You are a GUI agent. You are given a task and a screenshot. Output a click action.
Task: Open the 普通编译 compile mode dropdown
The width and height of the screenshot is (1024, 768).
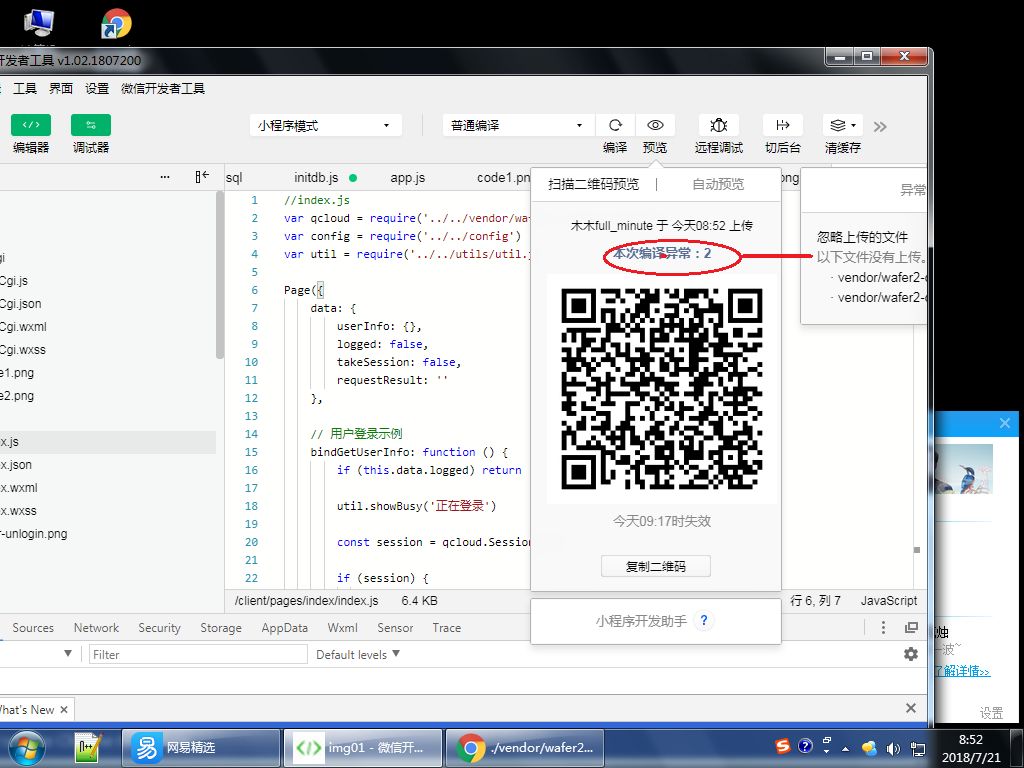click(519, 125)
